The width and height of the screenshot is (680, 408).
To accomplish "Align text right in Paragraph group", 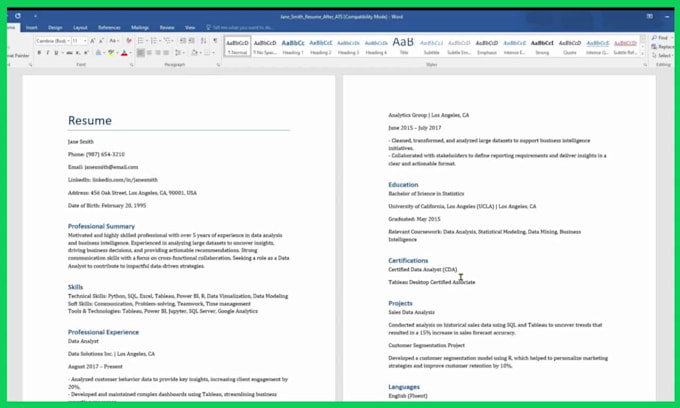I will [x=158, y=53].
